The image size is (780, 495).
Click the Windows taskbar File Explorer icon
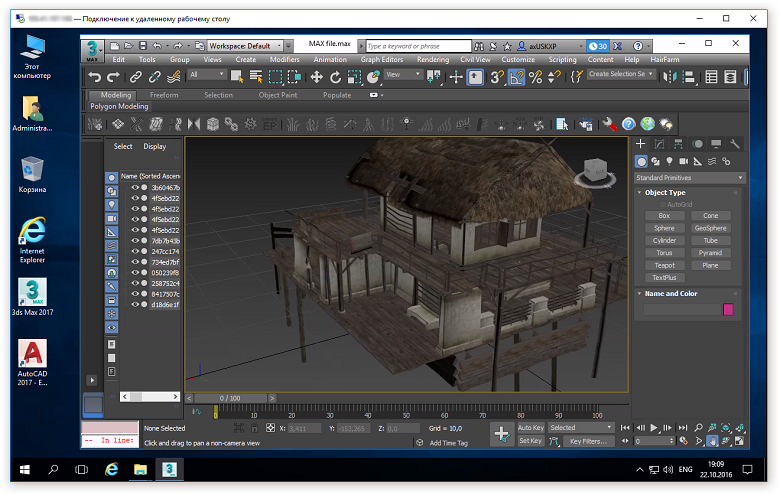(x=141, y=468)
